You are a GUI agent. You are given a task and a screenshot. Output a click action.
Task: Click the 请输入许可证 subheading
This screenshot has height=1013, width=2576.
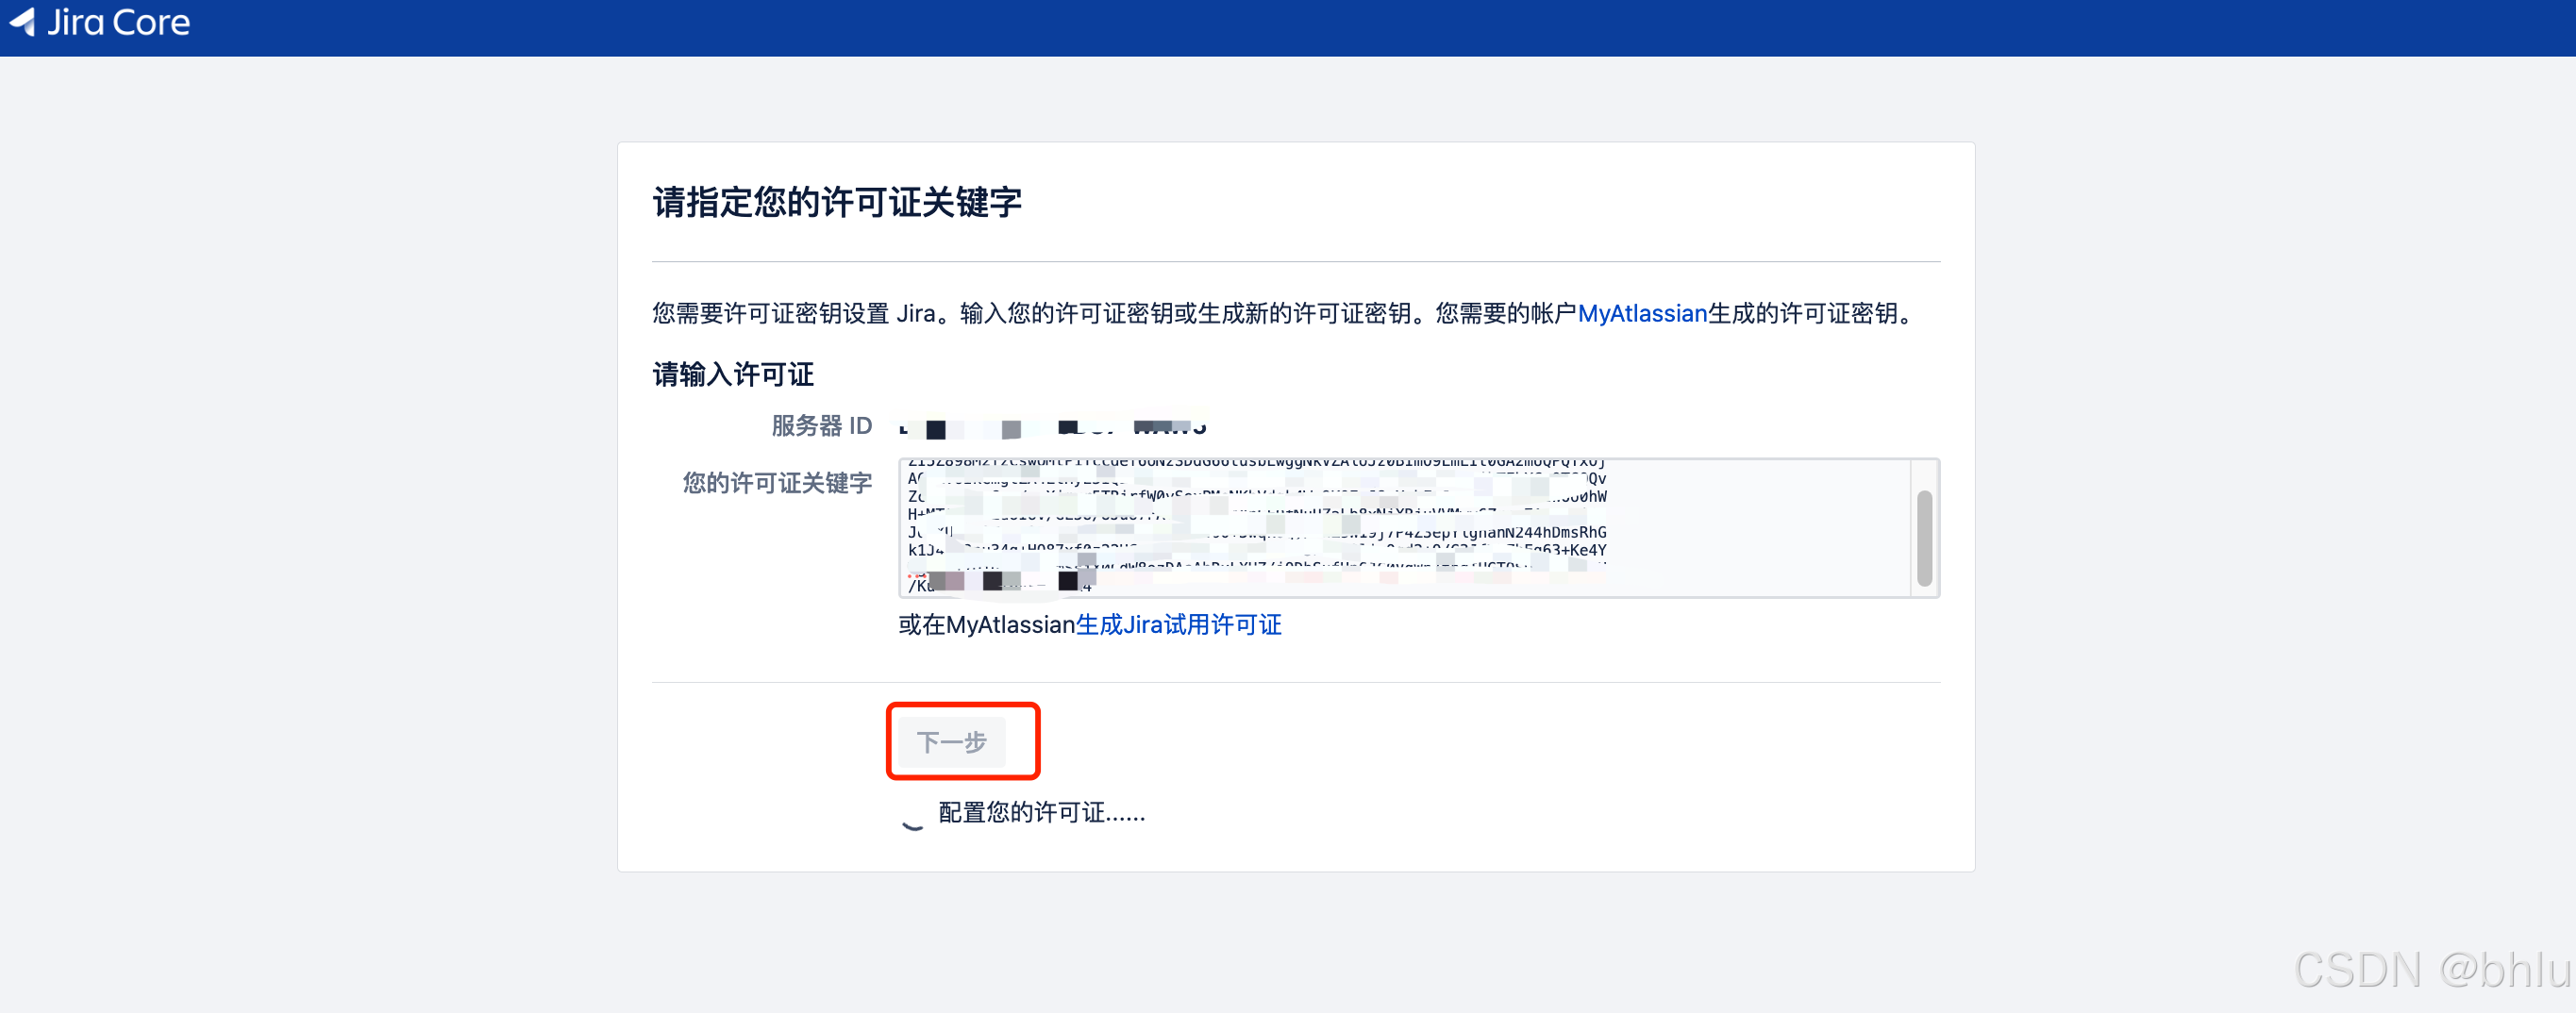(733, 374)
